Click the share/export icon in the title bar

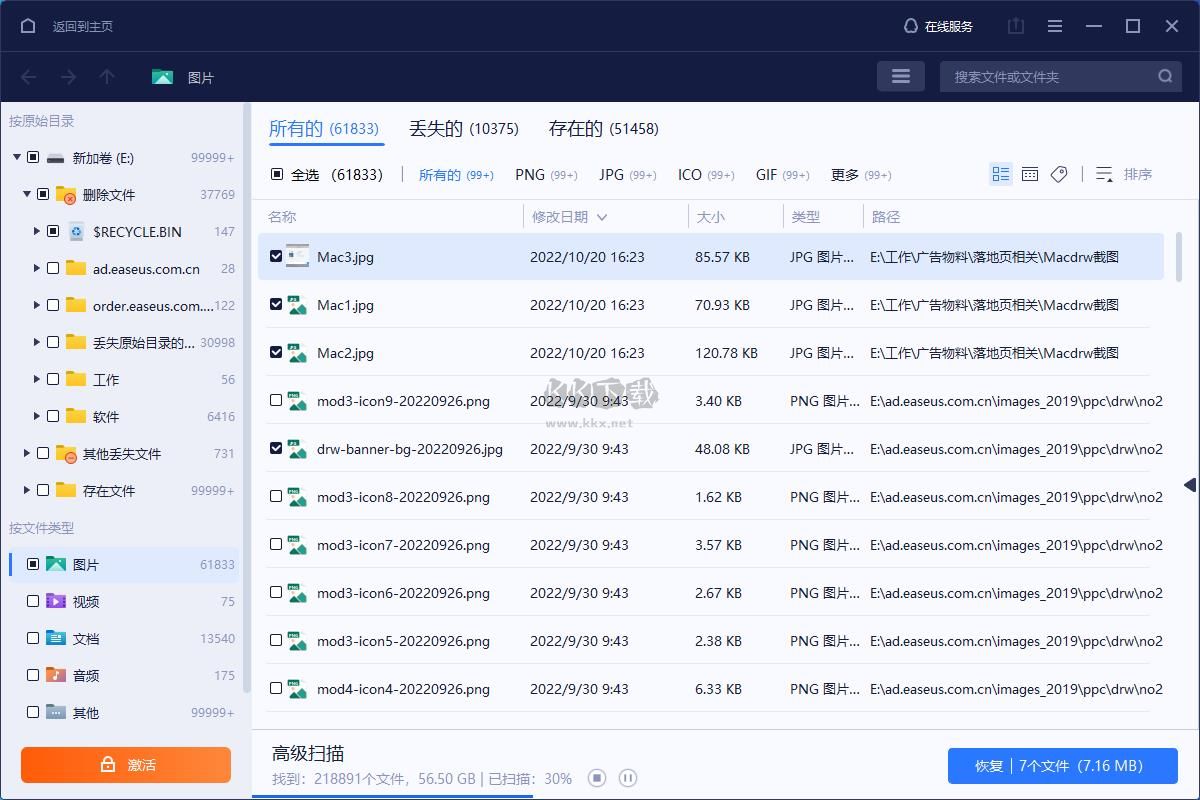click(x=1016, y=26)
